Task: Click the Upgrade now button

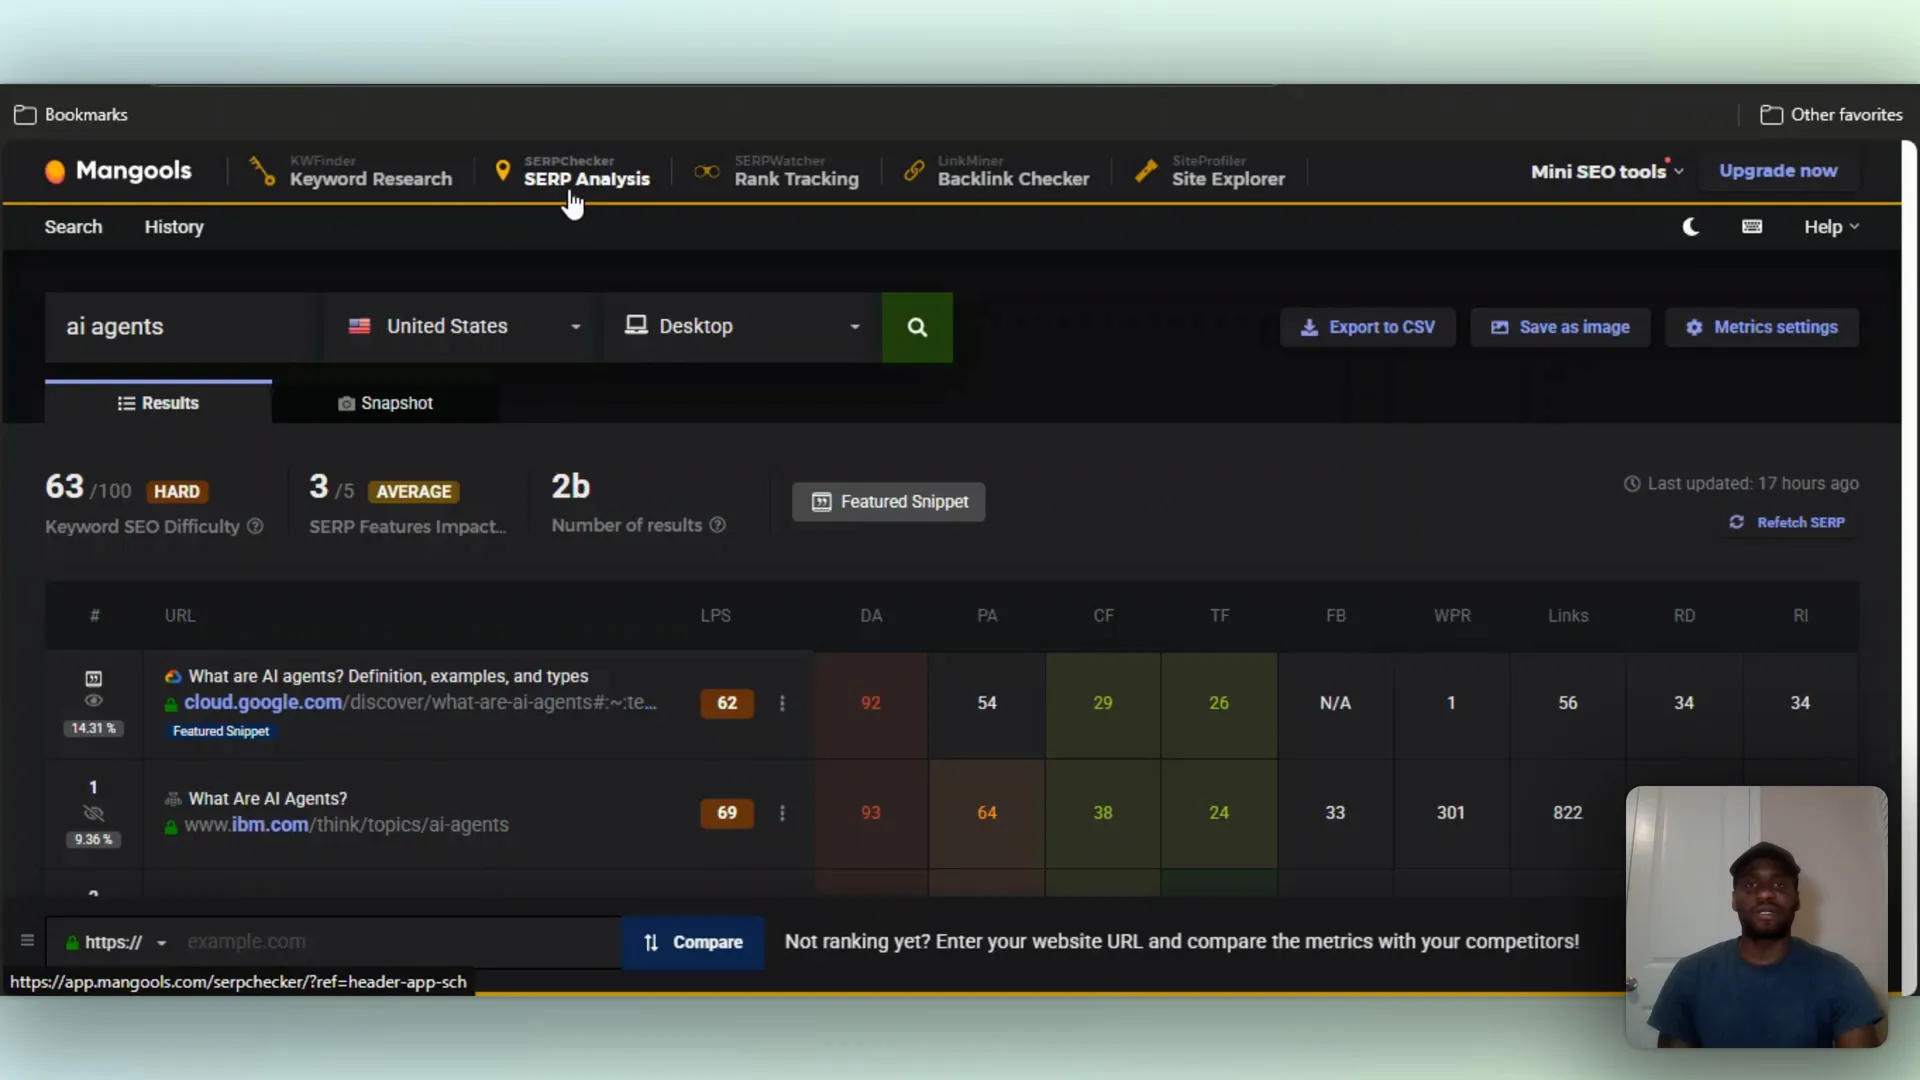Action: (x=1778, y=171)
